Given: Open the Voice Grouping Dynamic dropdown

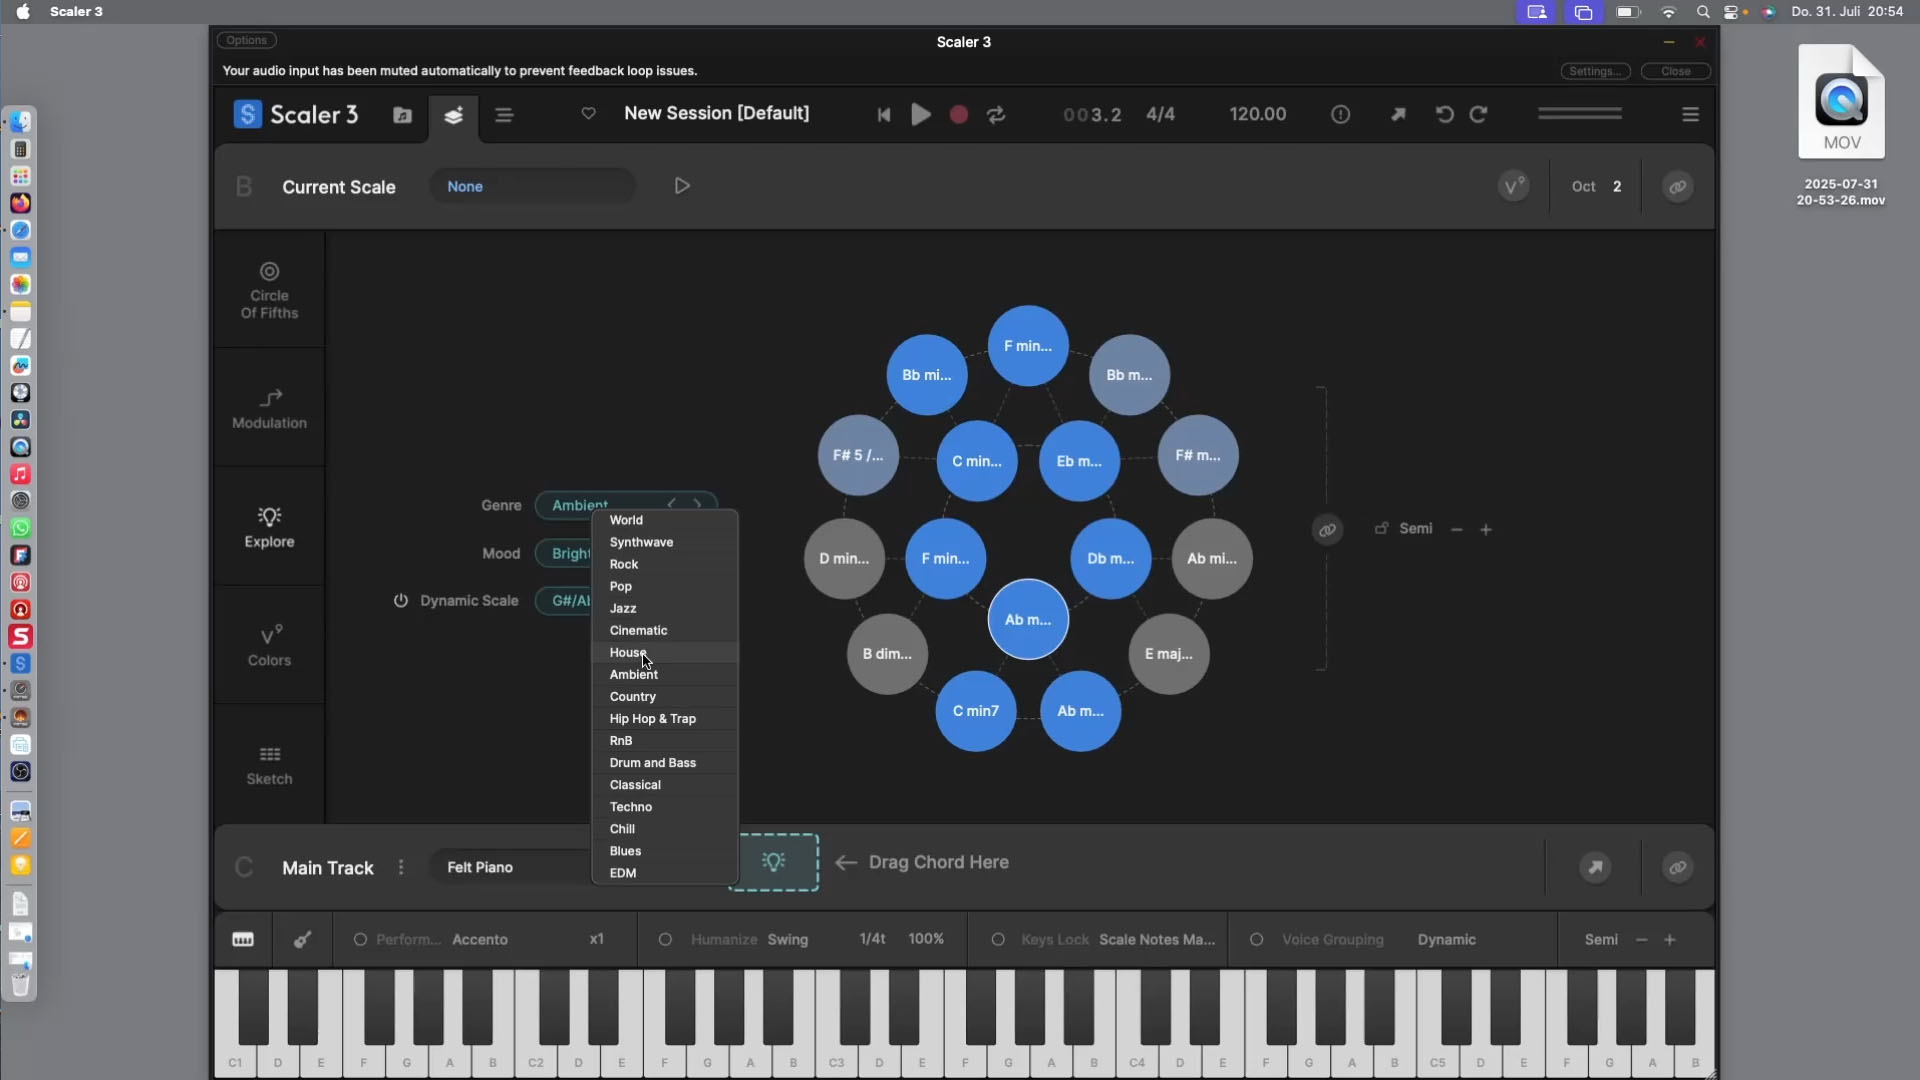Looking at the screenshot, I should click(1446, 939).
